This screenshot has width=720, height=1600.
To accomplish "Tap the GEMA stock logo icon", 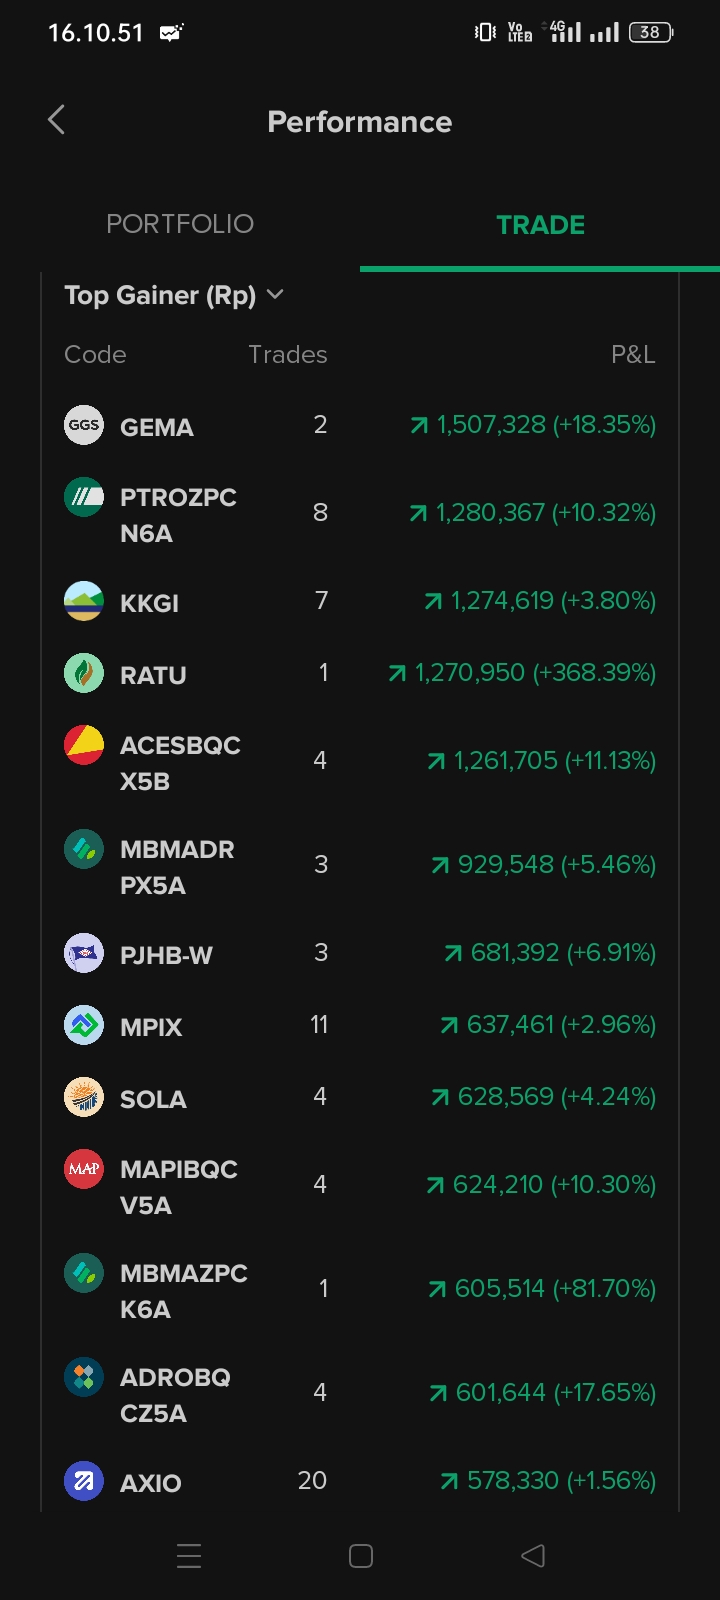I will pyautogui.click(x=84, y=425).
